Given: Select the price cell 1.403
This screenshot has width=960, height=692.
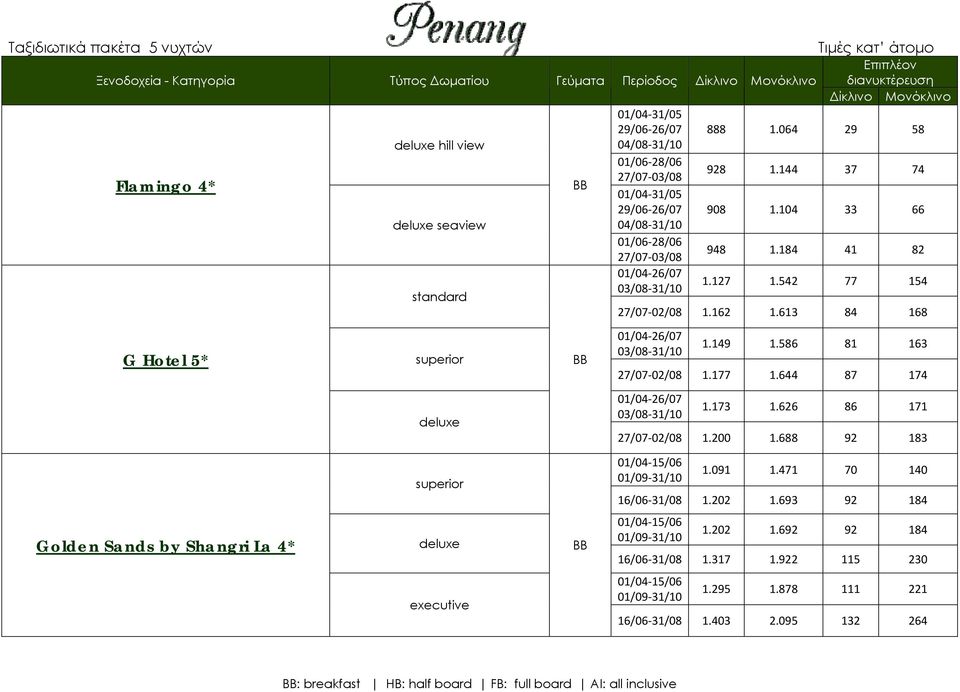Looking at the screenshot, I should coord(716,620).
